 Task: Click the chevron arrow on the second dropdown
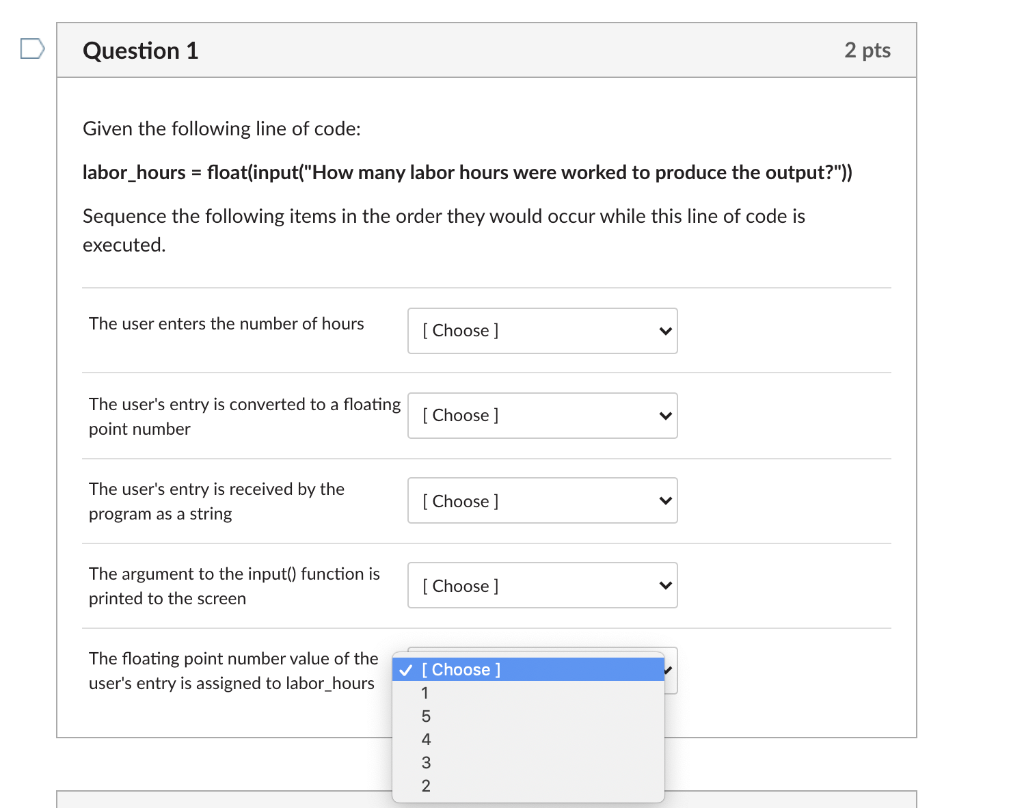(x=665, y=416)
